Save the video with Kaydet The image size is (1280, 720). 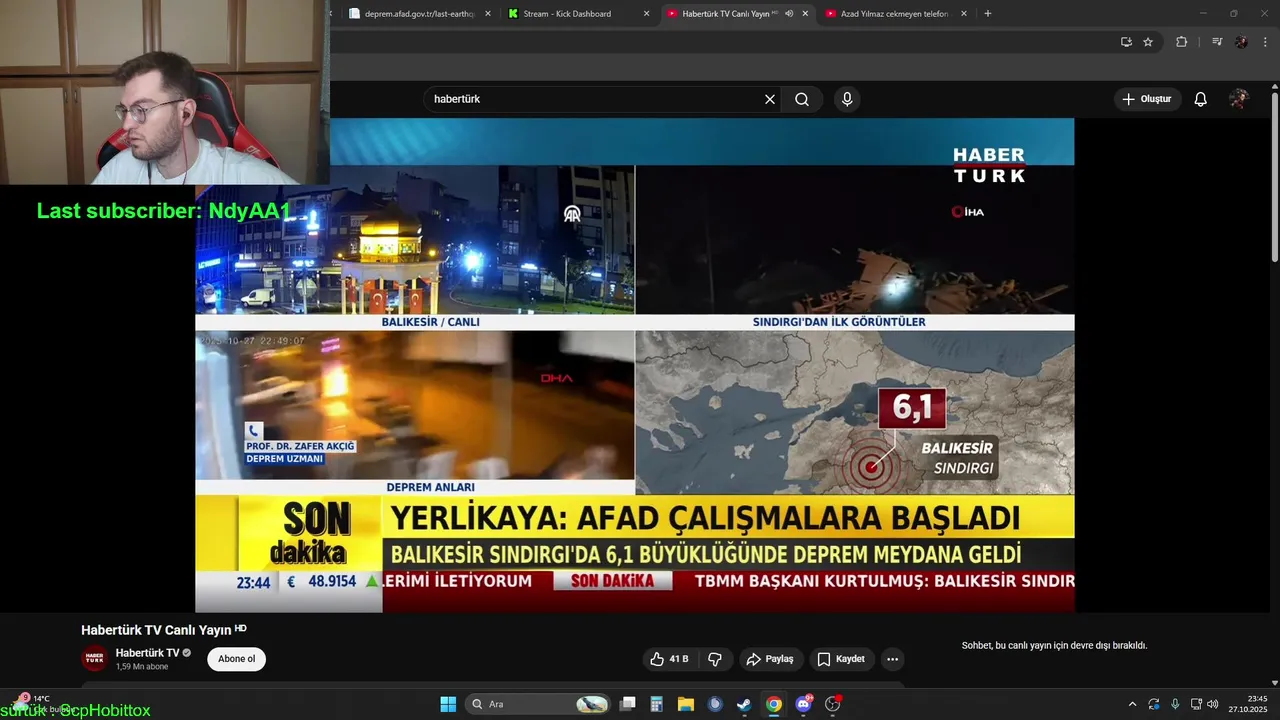[x=840, y=659]
